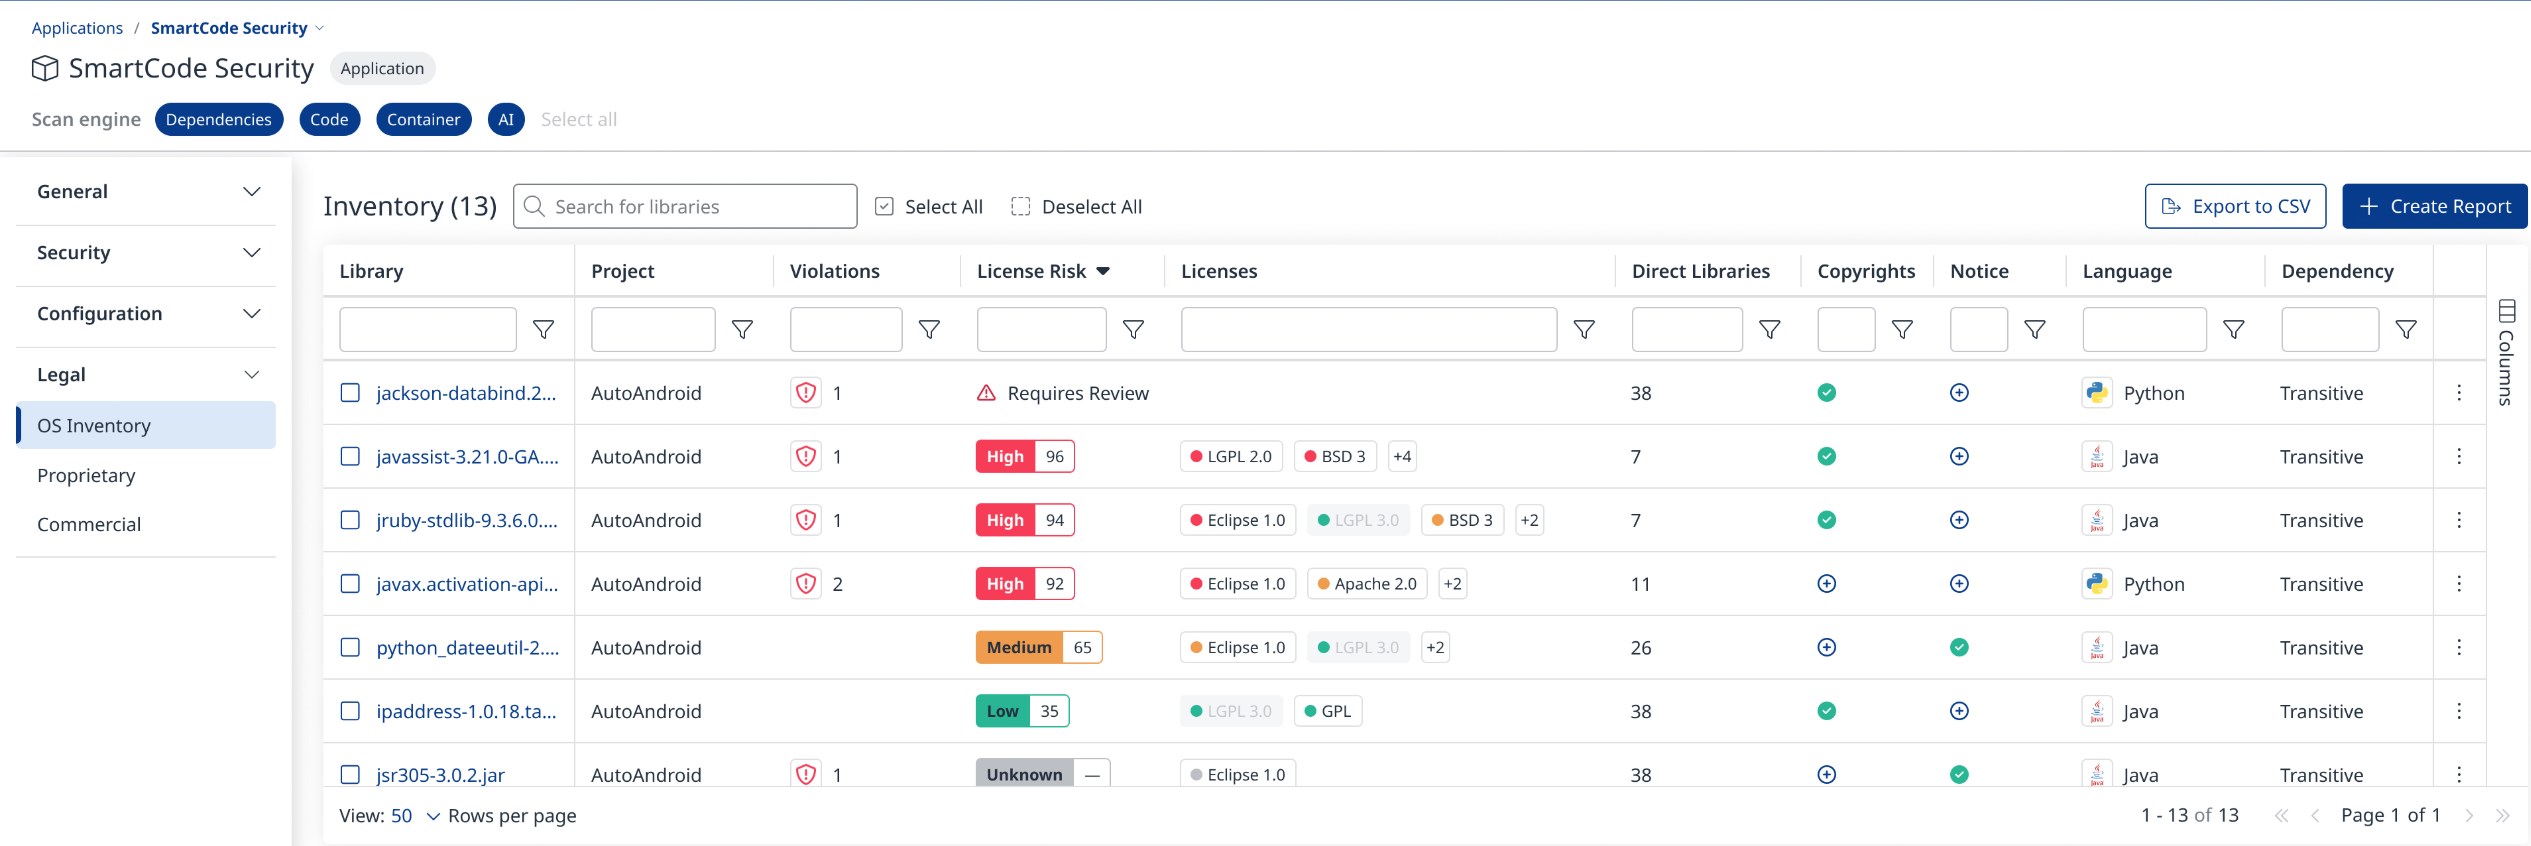Click the Select all scan engines text
Image resolution: width=2531 pixels, height=846 pixels.
pos(579,119)
